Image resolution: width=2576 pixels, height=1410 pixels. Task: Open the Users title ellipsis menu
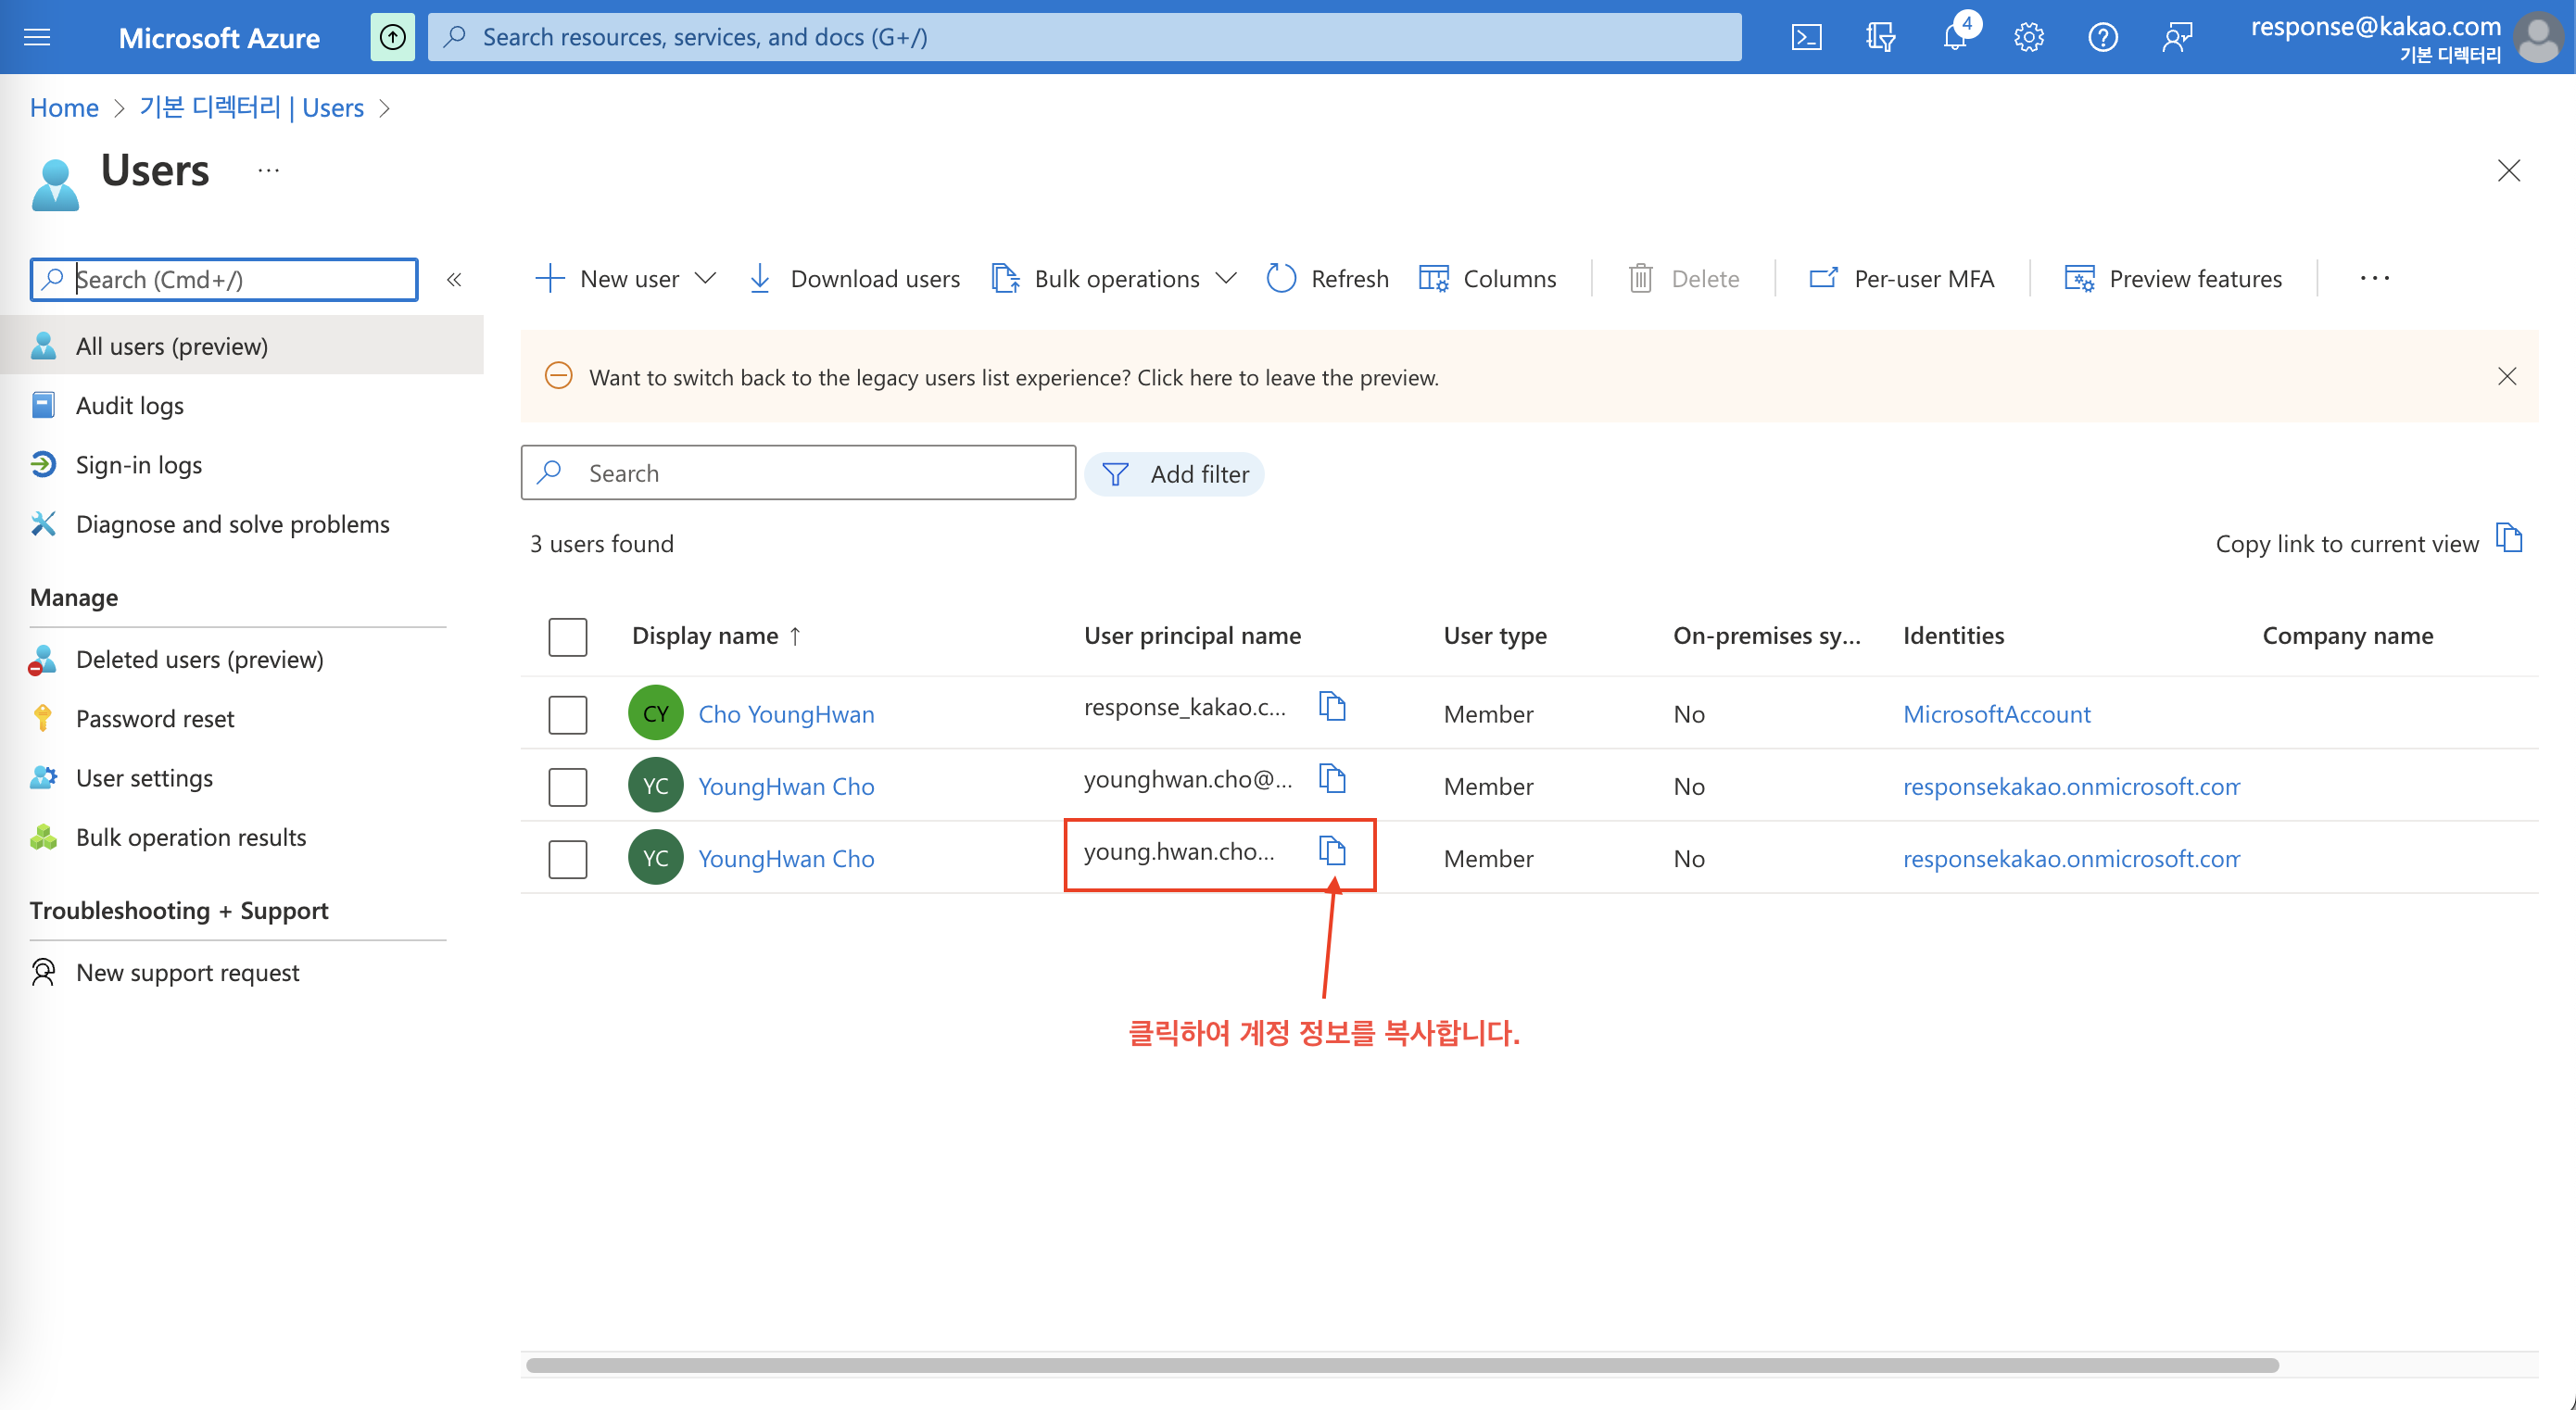point(268,170)
